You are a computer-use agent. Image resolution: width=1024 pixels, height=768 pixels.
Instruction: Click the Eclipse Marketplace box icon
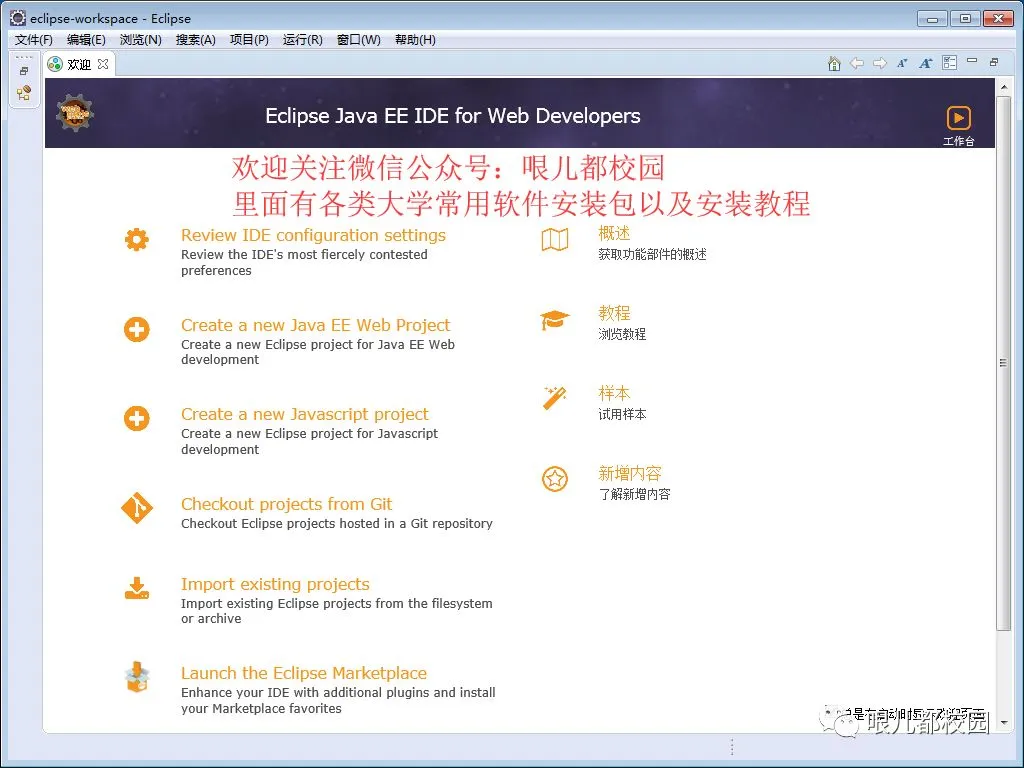(136, 677)
